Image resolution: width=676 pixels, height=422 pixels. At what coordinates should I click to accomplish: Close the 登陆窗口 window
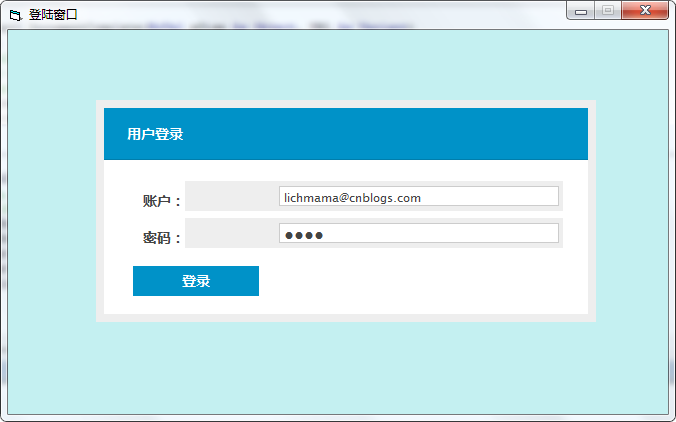(x=645, y=10)
